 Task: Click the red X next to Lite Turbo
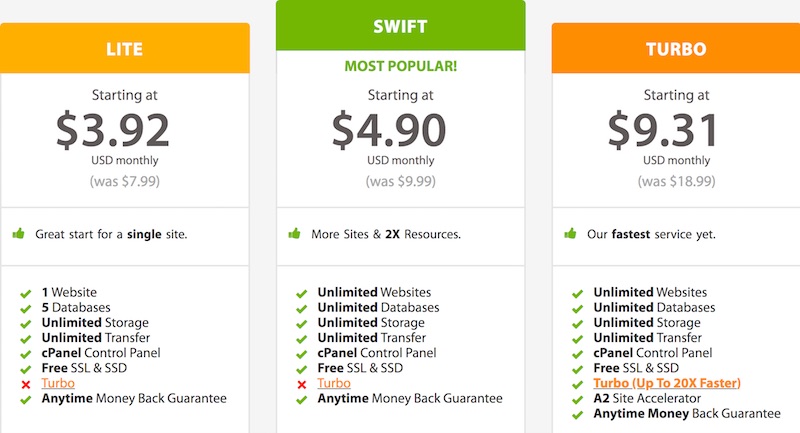tap(26, 385)
